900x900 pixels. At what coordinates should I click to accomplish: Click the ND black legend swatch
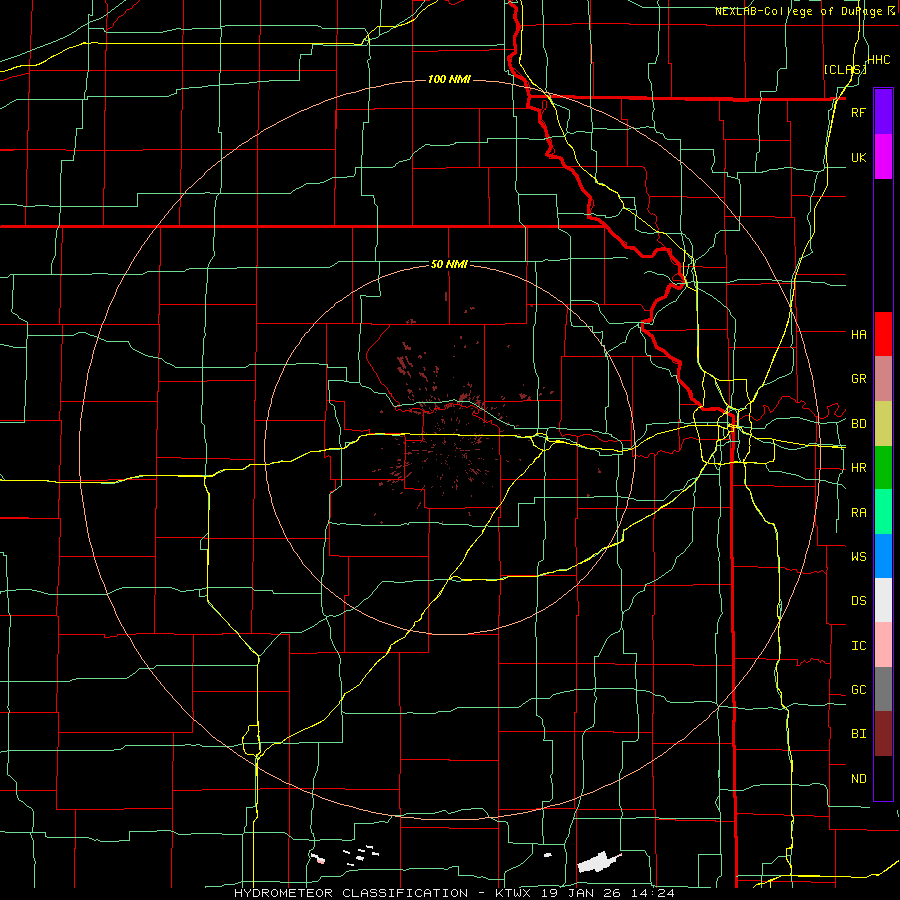883,778
